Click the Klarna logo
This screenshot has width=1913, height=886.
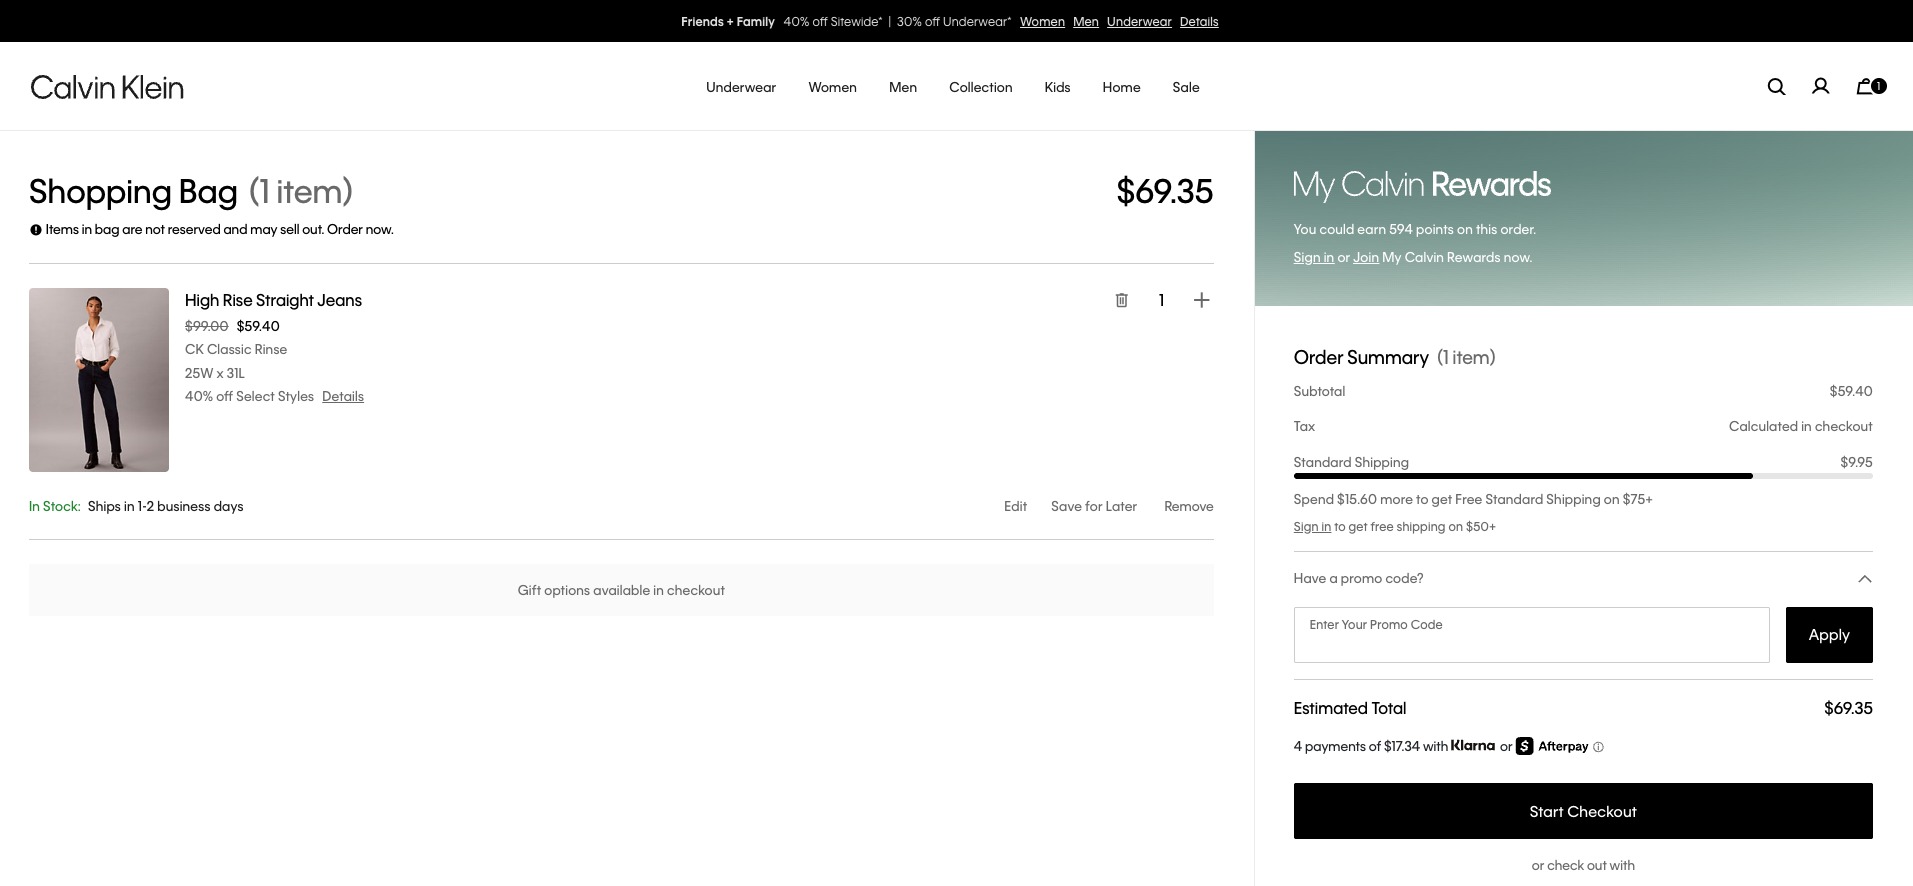(1473, 745)
